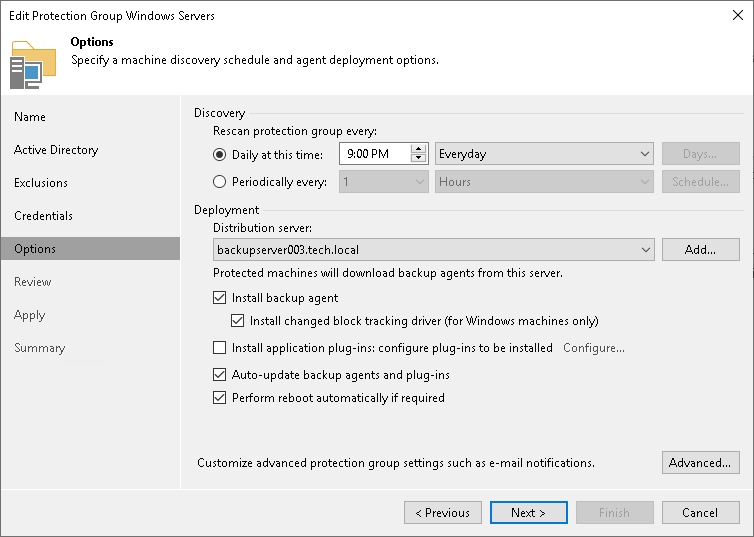Go to the Credentials step
The image size is (754, 537).
[43, 216]
